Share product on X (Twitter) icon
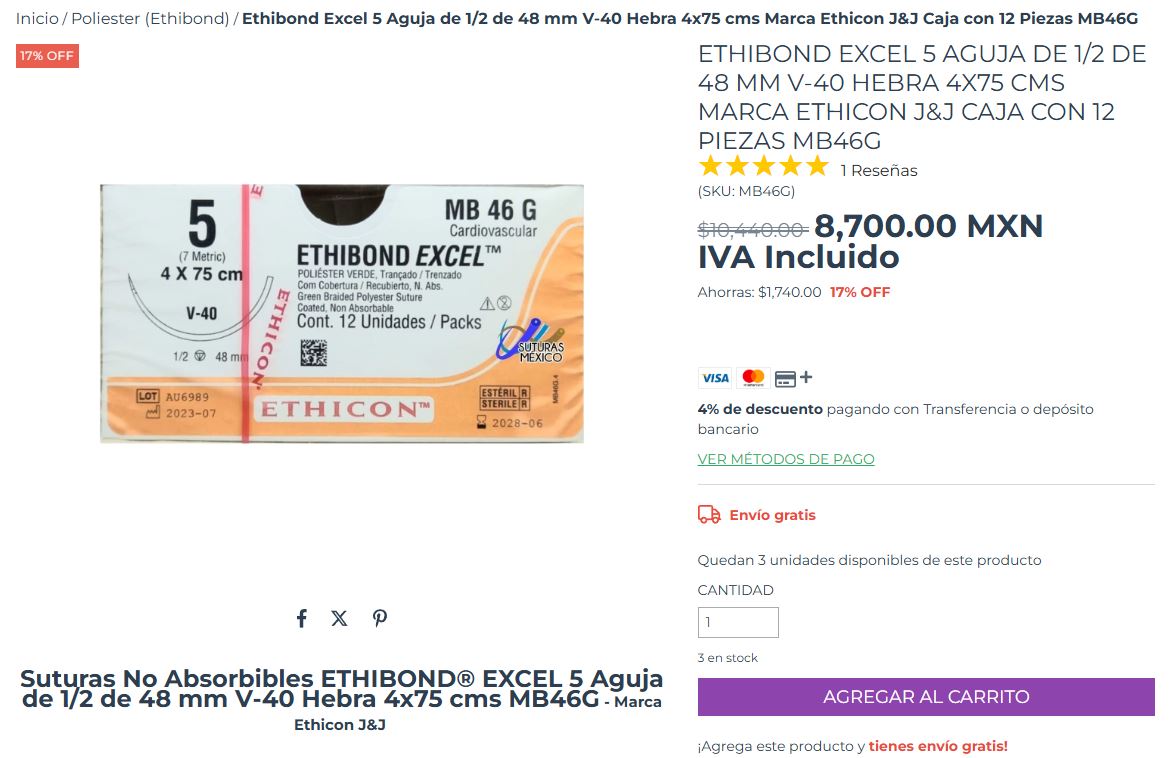 pyautogui.click(x=339, y=618)
